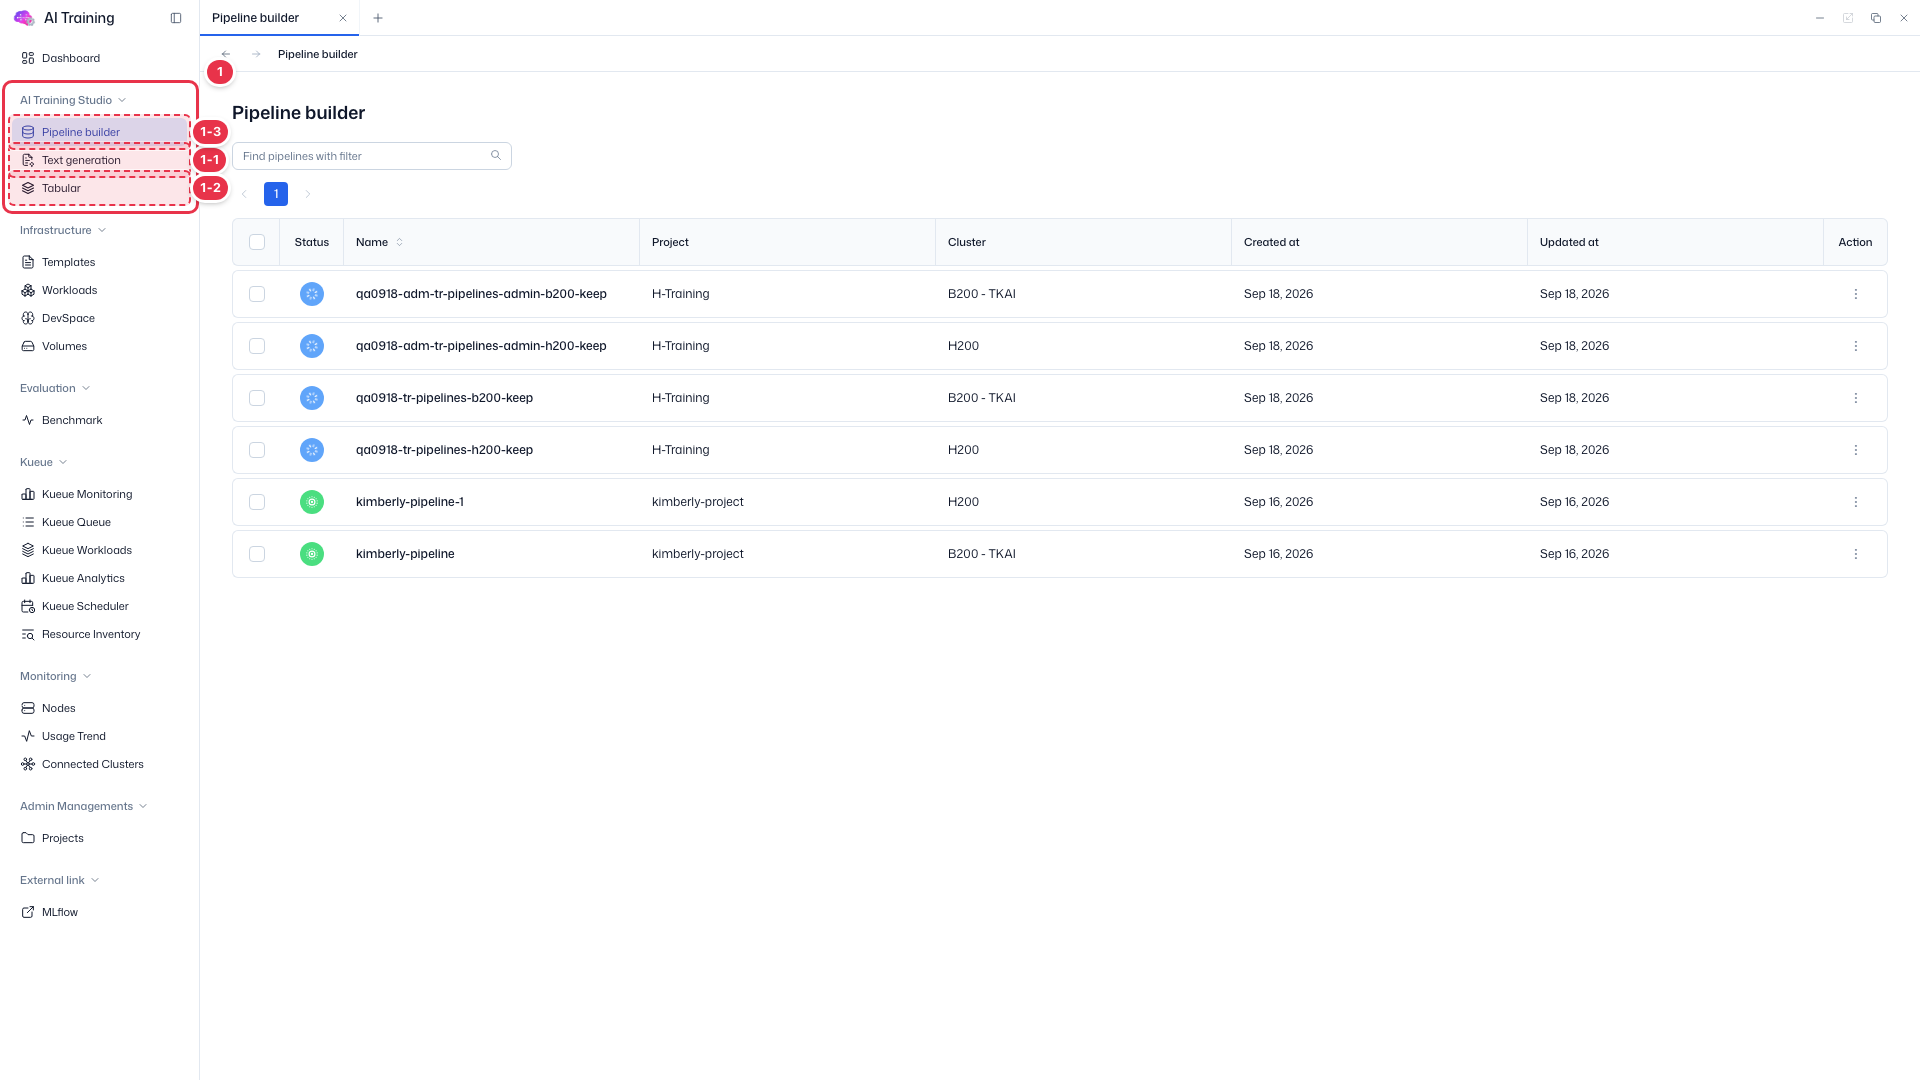Viewport: 1920px width, 1080px height.
Task: Open MLflow external link icon
Action: click(x=28, y=912)
